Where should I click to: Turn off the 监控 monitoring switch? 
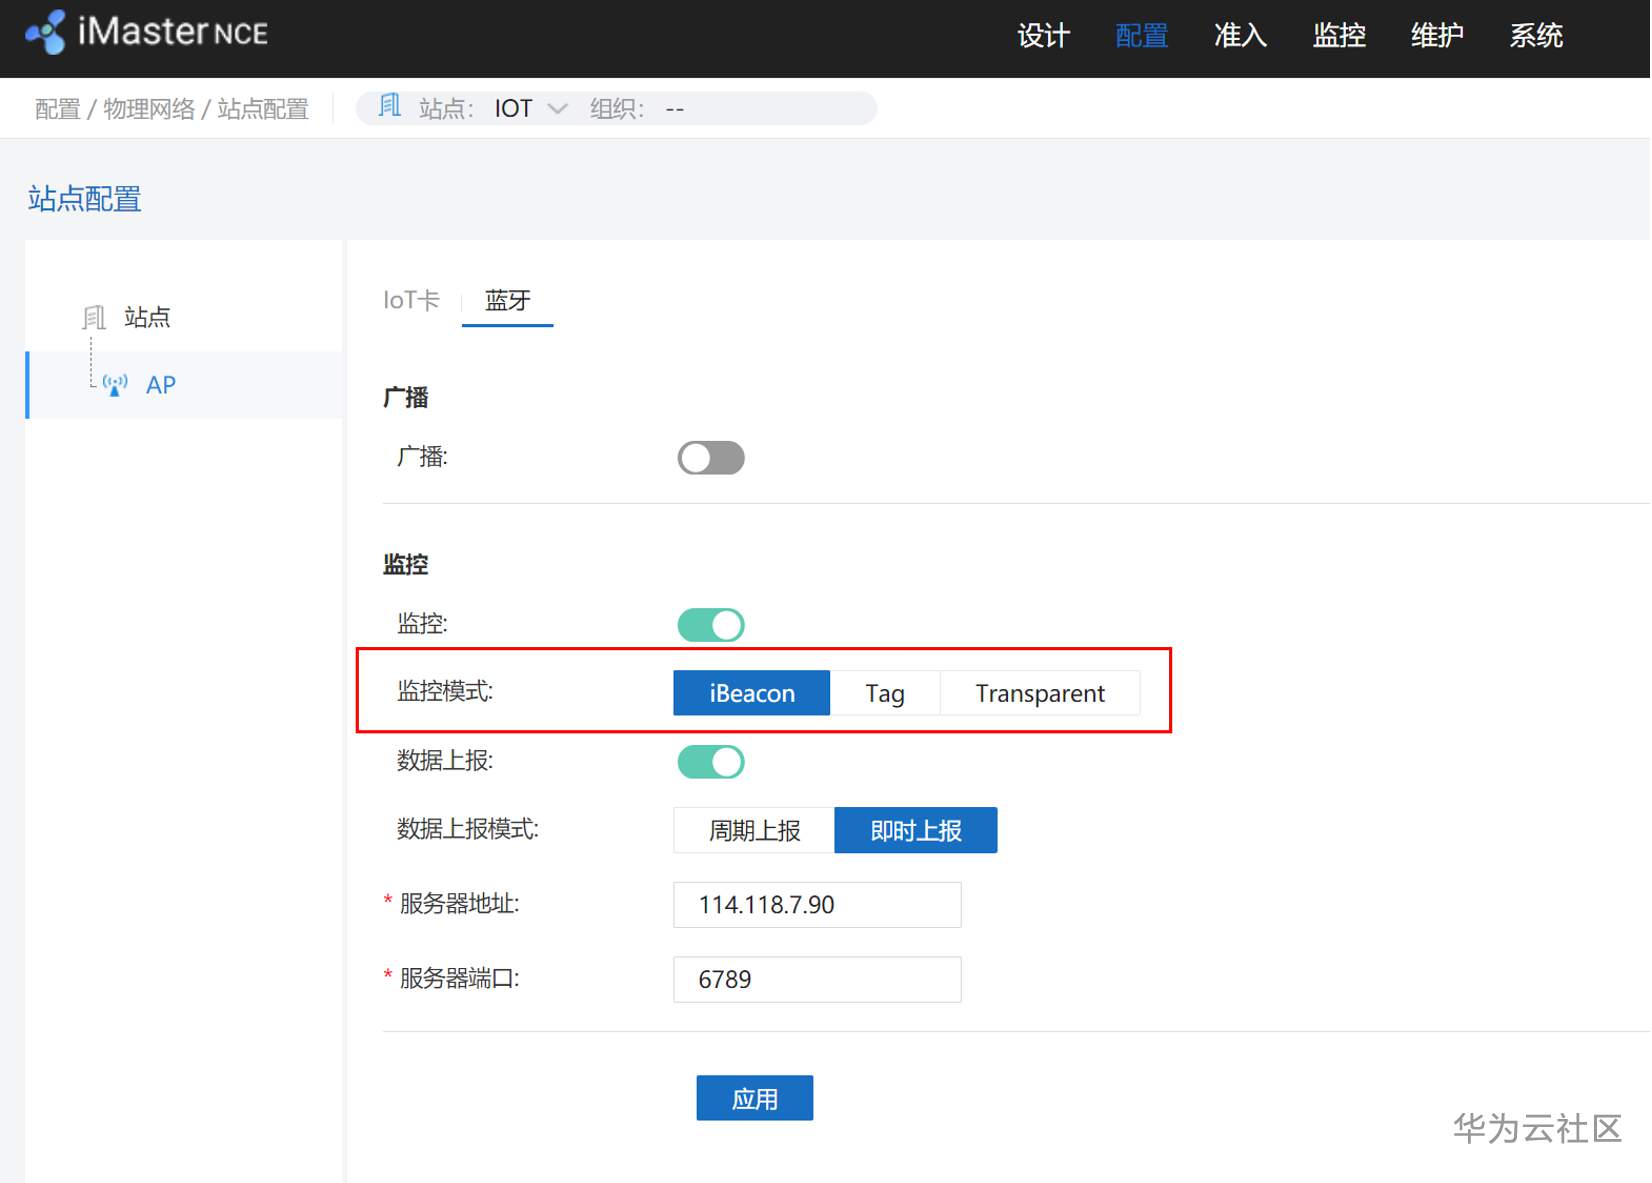(711, 625)
